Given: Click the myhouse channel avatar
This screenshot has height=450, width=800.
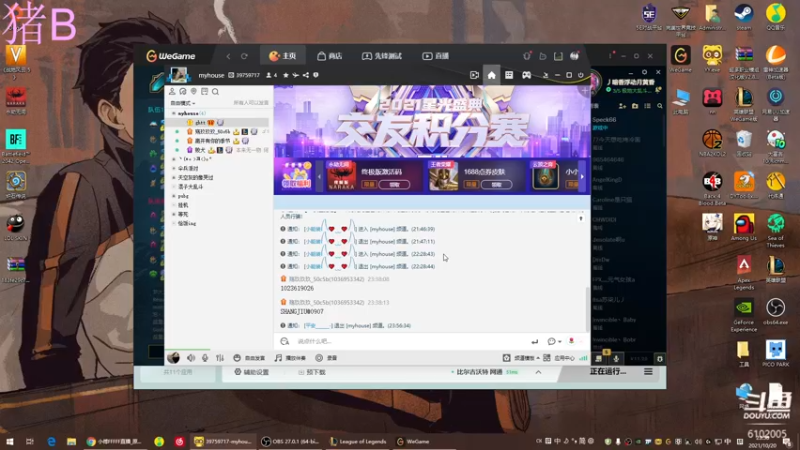Looking at the screenshot, I should click(179, 76).
